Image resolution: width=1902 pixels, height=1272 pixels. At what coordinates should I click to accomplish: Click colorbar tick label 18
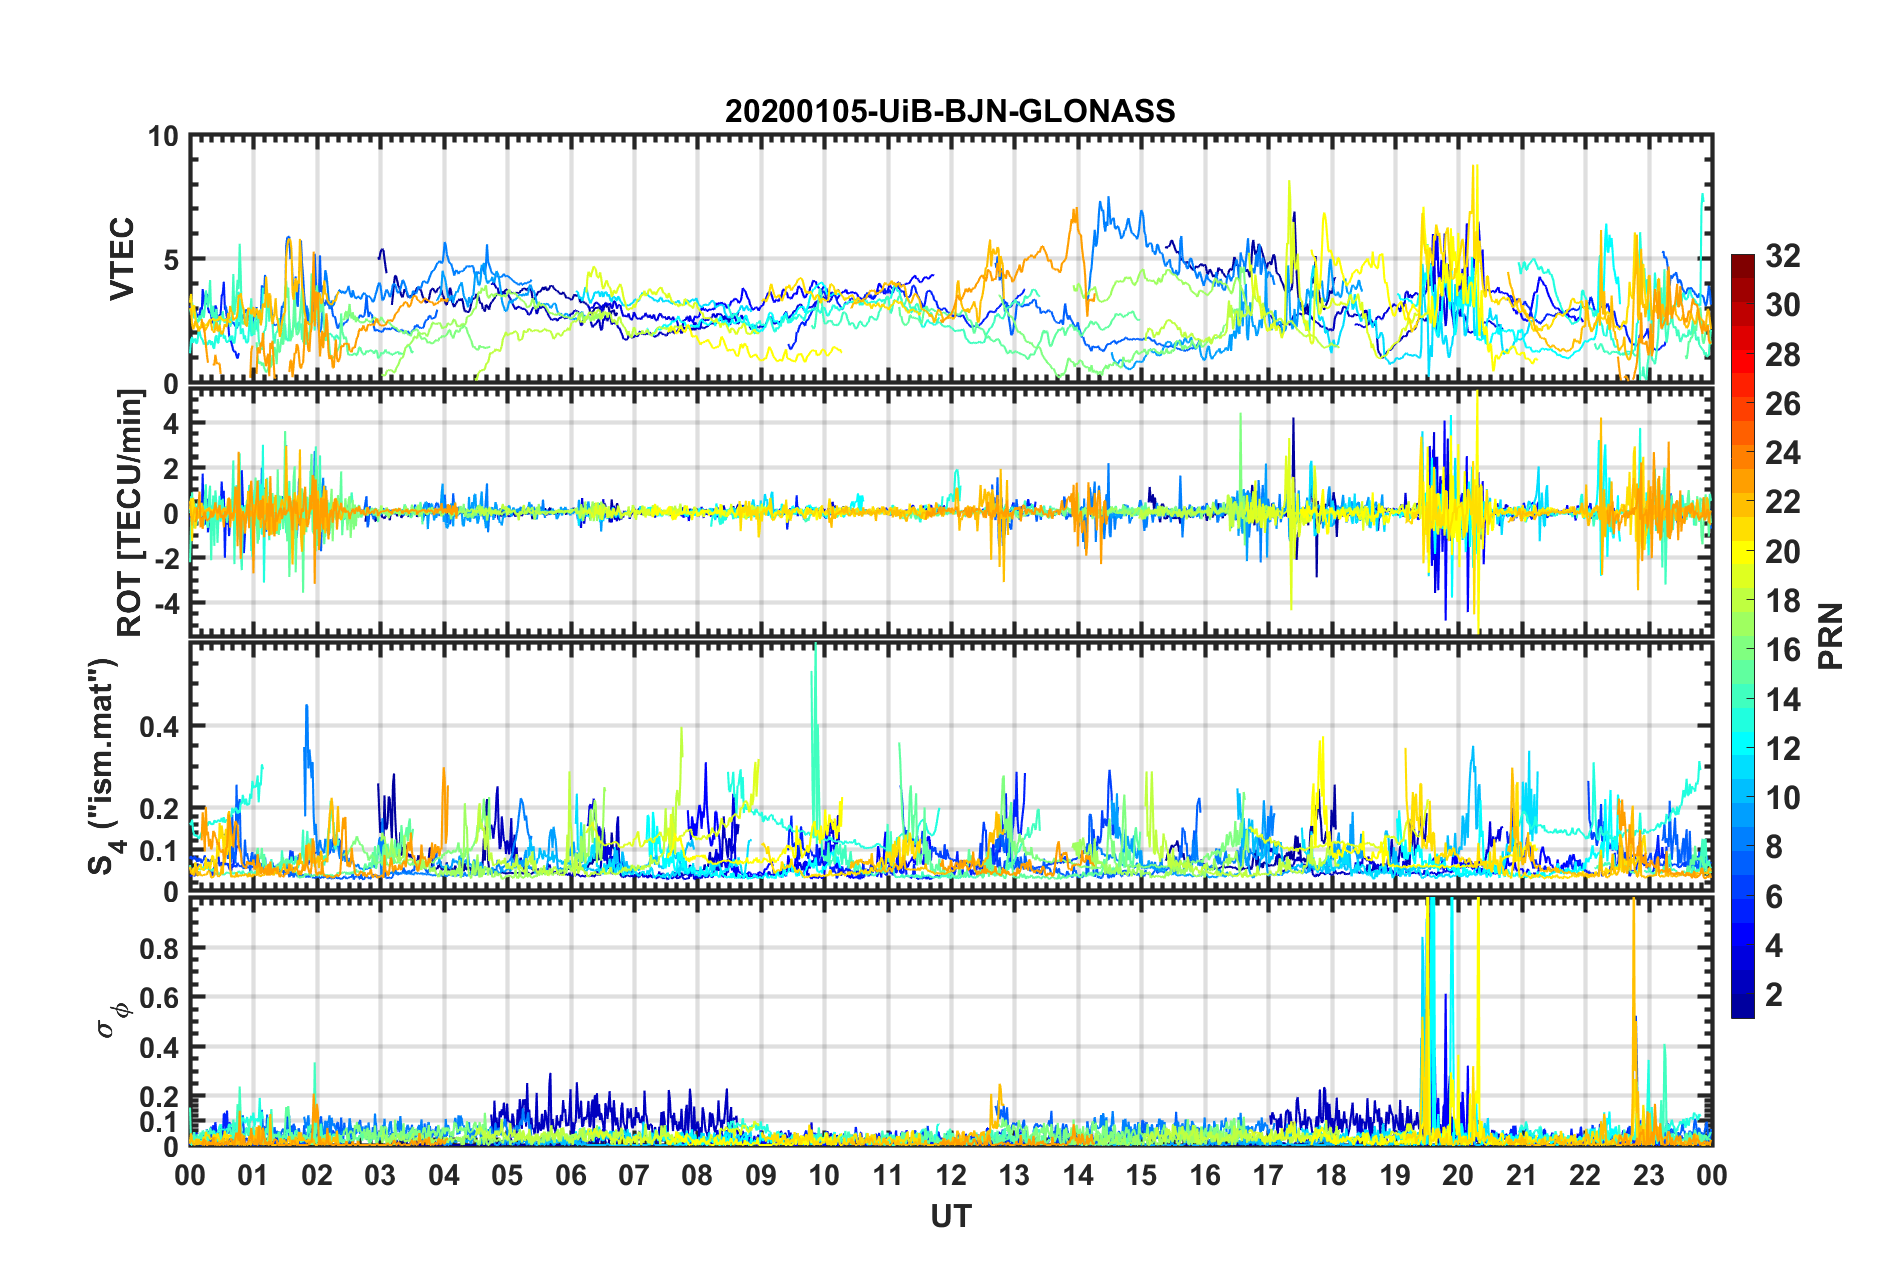pyautogui.click(x=1782, y=601)
